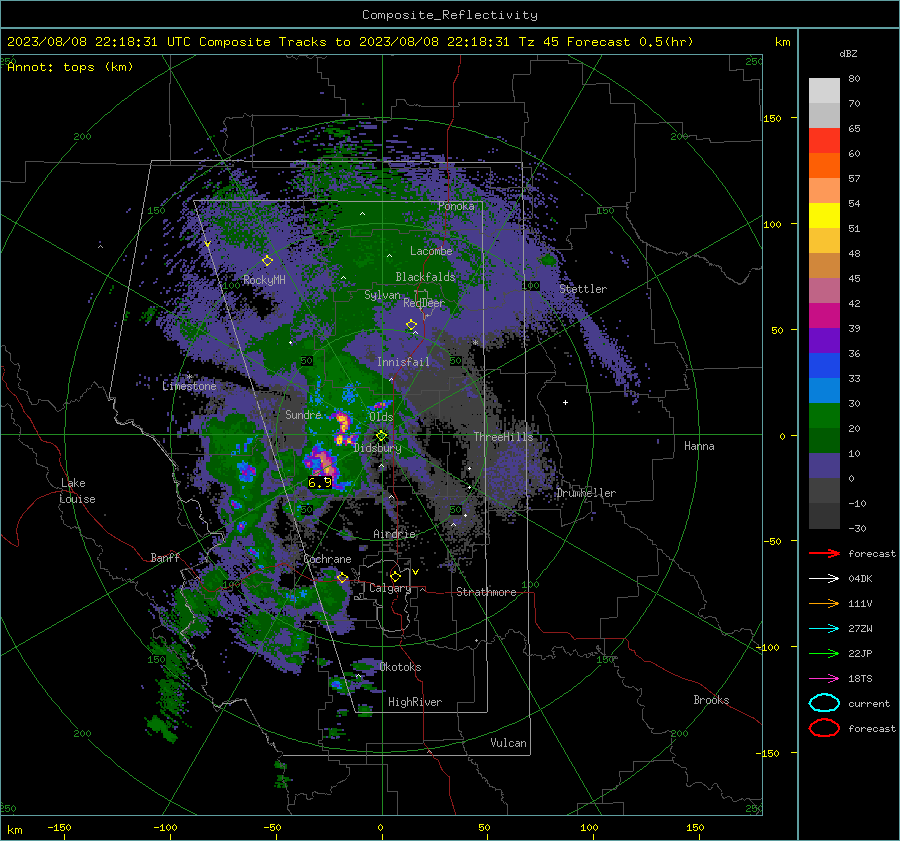Click the Brooks city label

click(711, 700)
